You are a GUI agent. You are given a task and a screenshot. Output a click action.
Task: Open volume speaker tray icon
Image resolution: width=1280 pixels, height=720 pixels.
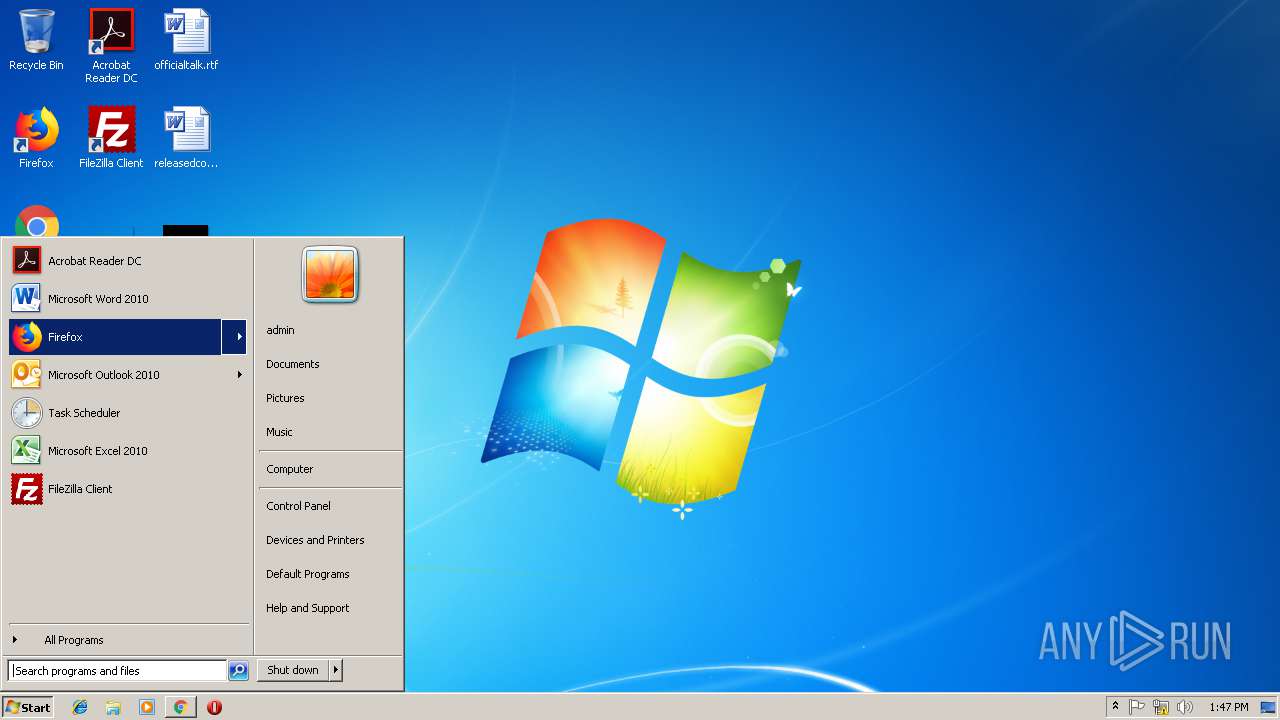pos(1185,707)
